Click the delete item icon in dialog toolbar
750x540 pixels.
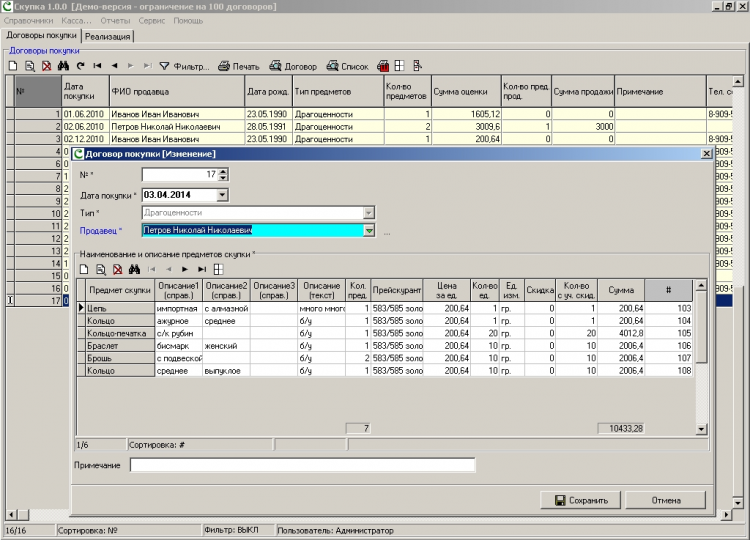[116, 269]
